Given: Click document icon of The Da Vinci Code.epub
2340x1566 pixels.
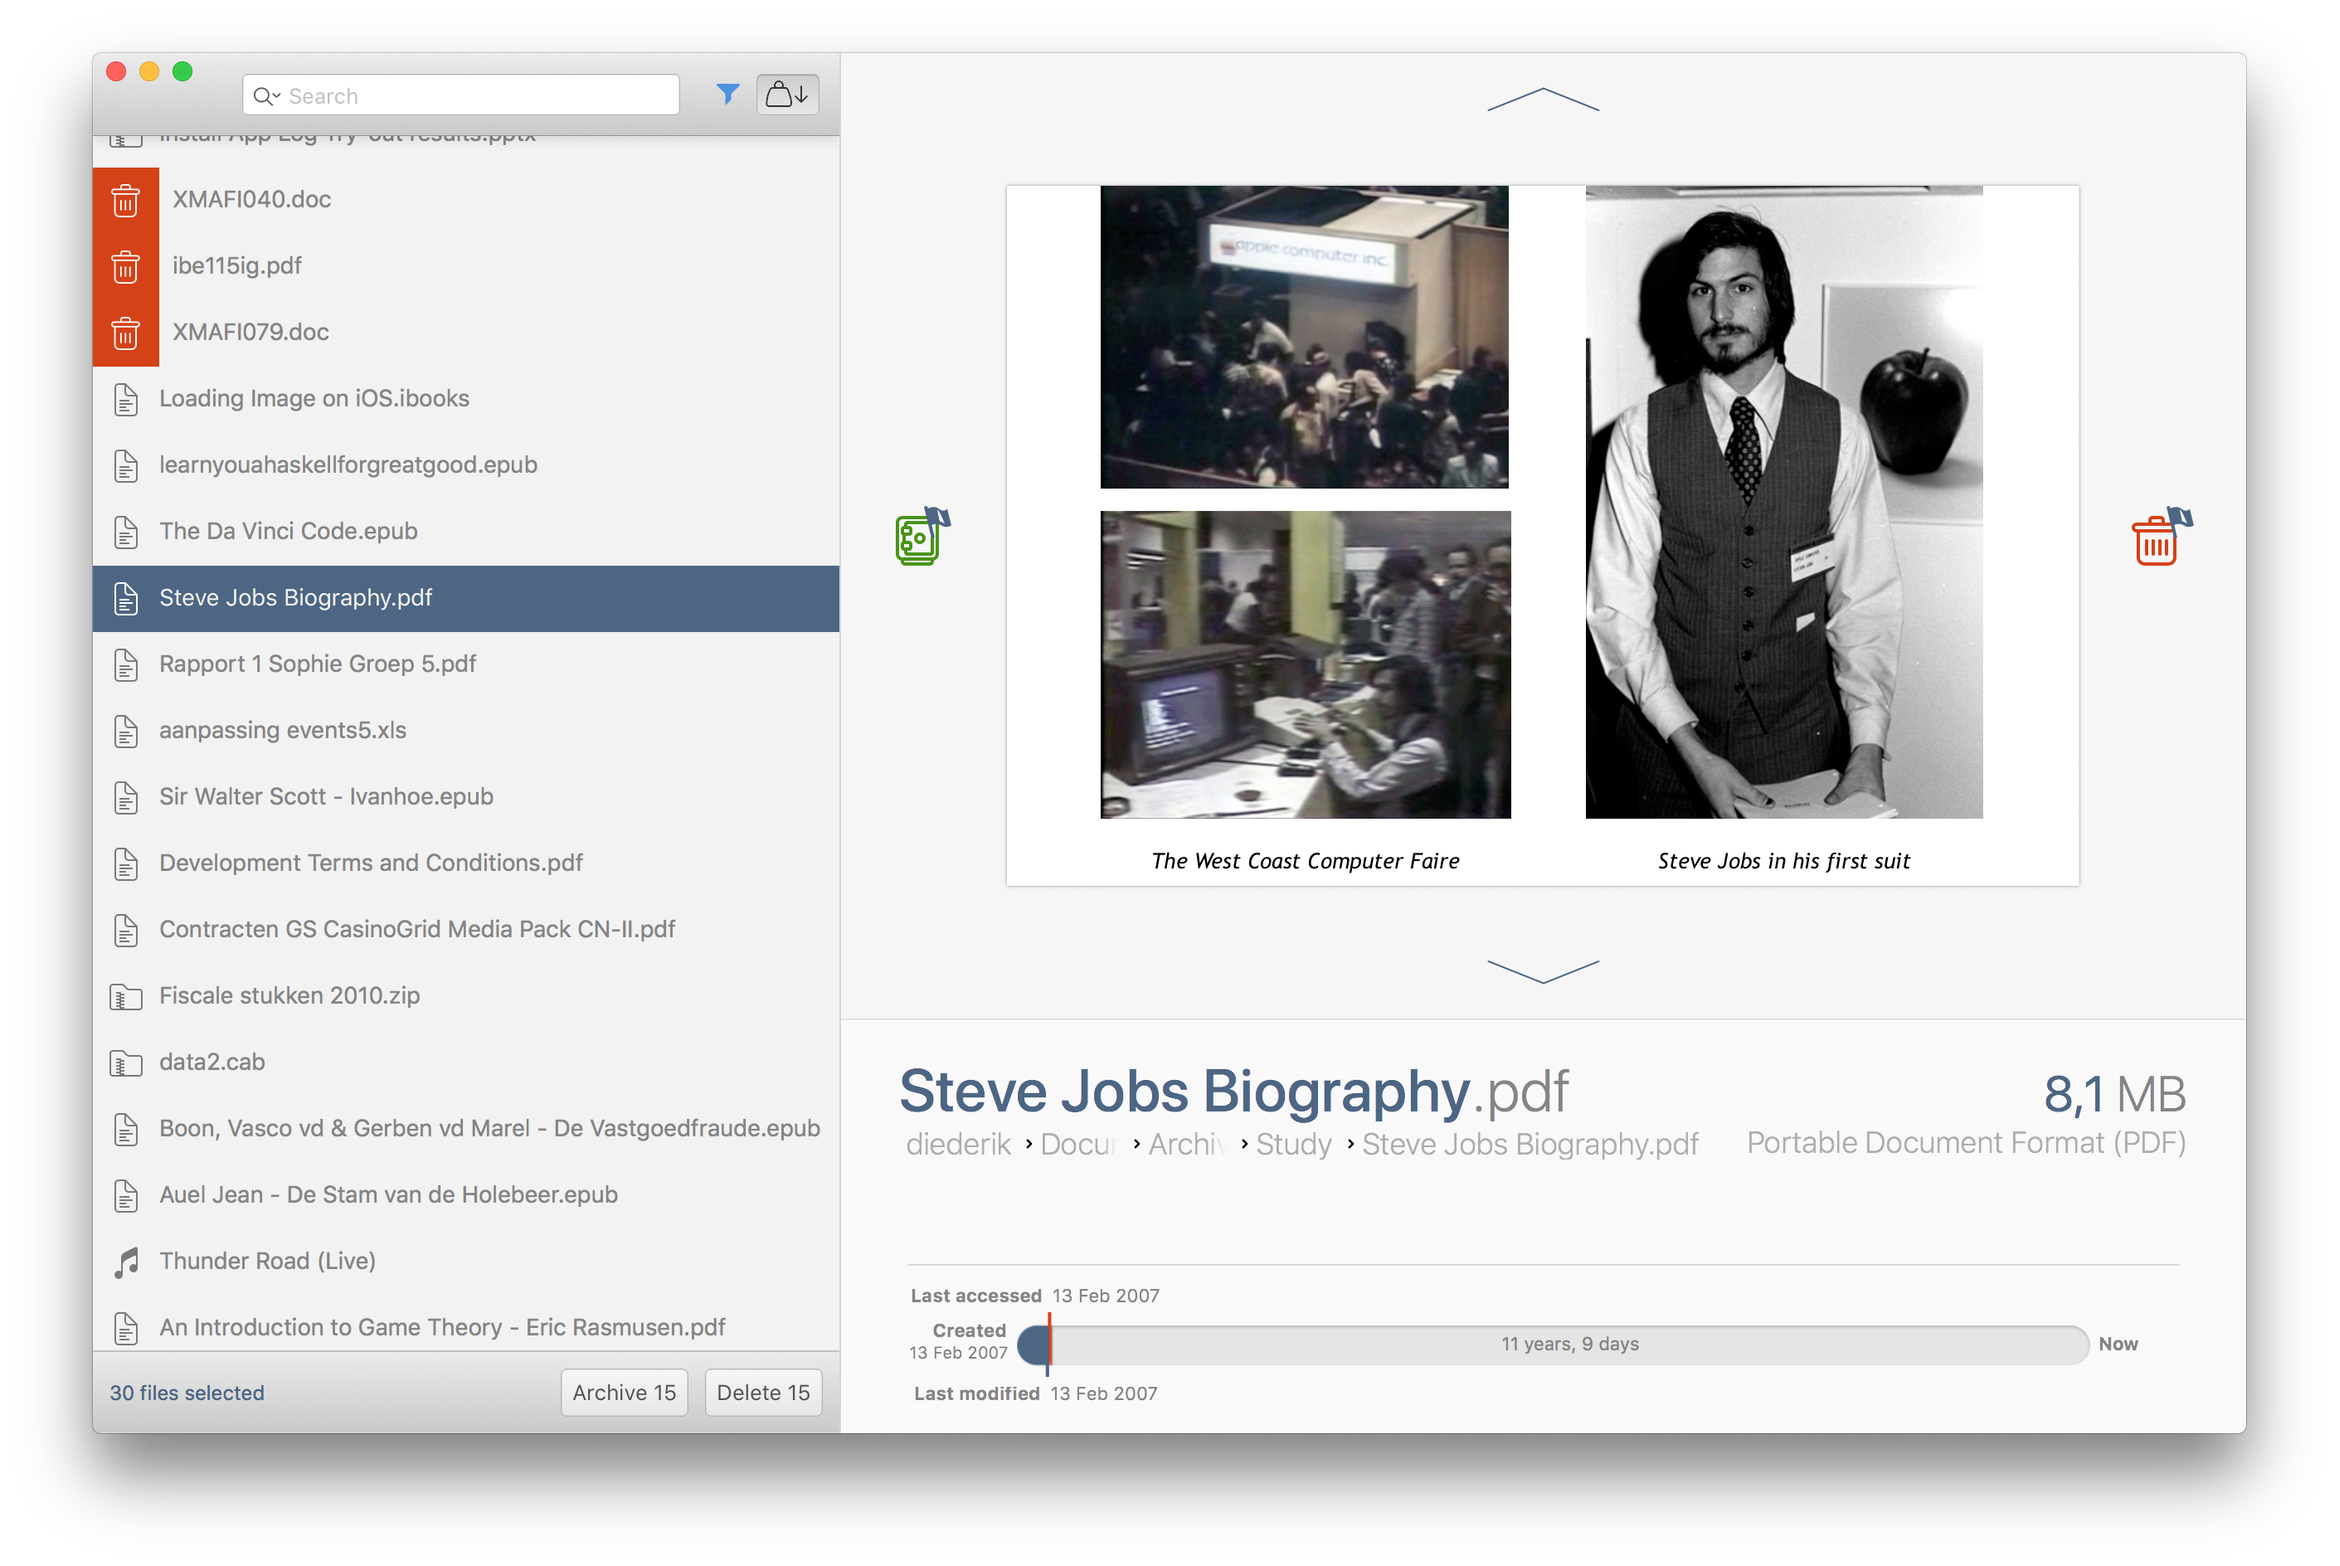Looking at the screenshot, I should tap(125, 532).
